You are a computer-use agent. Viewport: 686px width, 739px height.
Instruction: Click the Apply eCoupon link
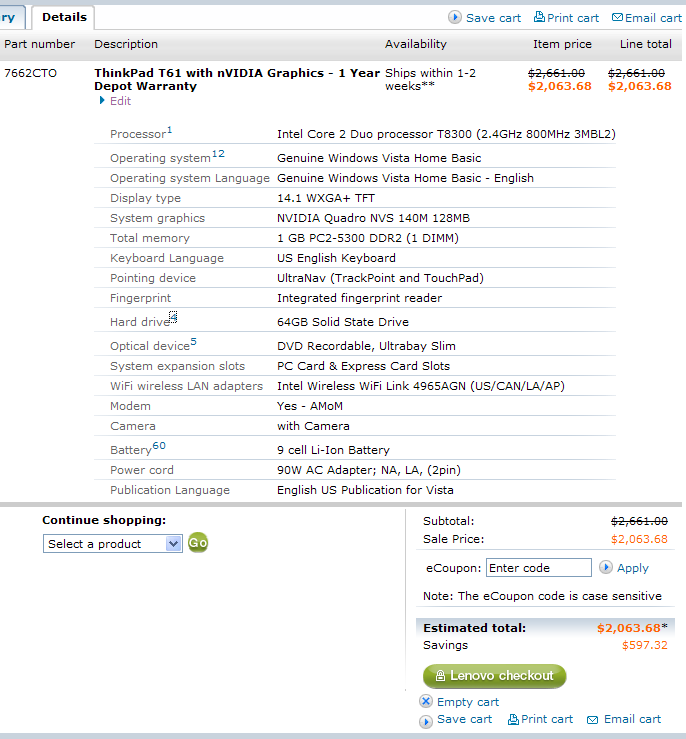(x=633, y=568)
